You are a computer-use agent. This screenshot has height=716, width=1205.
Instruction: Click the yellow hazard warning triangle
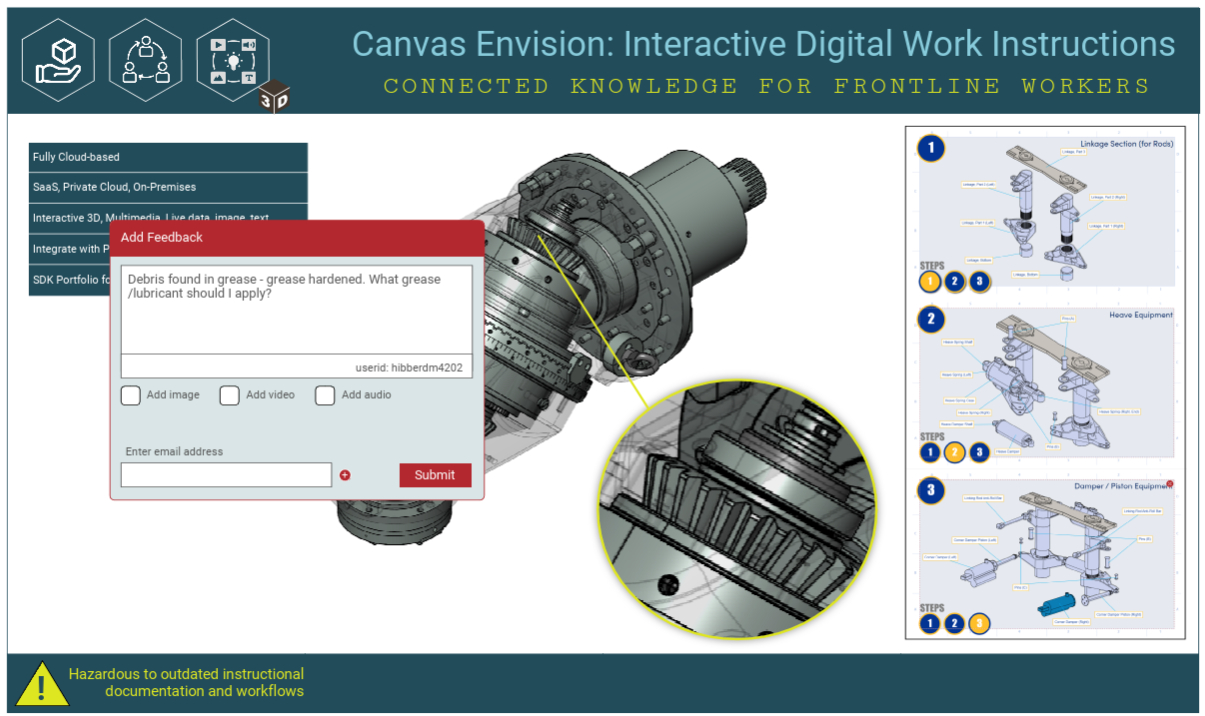[x=41, y=685]
